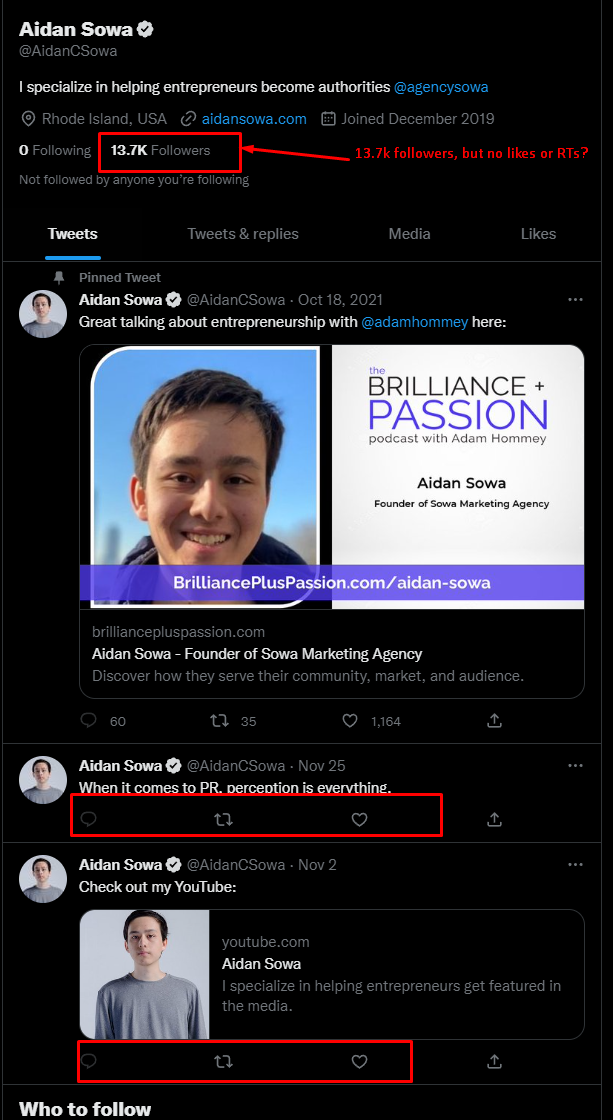Go to the Likes tab

pos(538,233)
